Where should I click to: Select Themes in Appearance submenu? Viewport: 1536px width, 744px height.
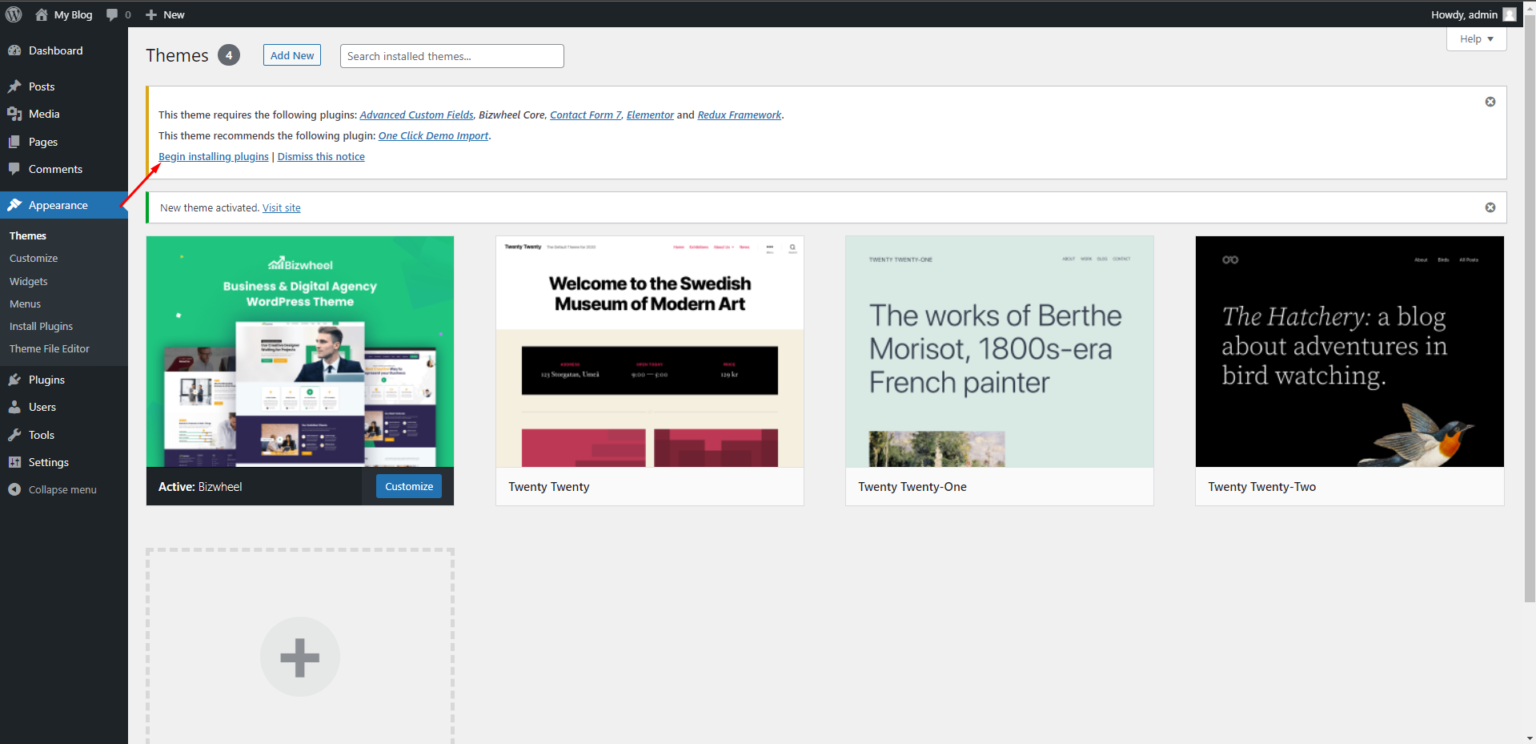click(28, 236)
